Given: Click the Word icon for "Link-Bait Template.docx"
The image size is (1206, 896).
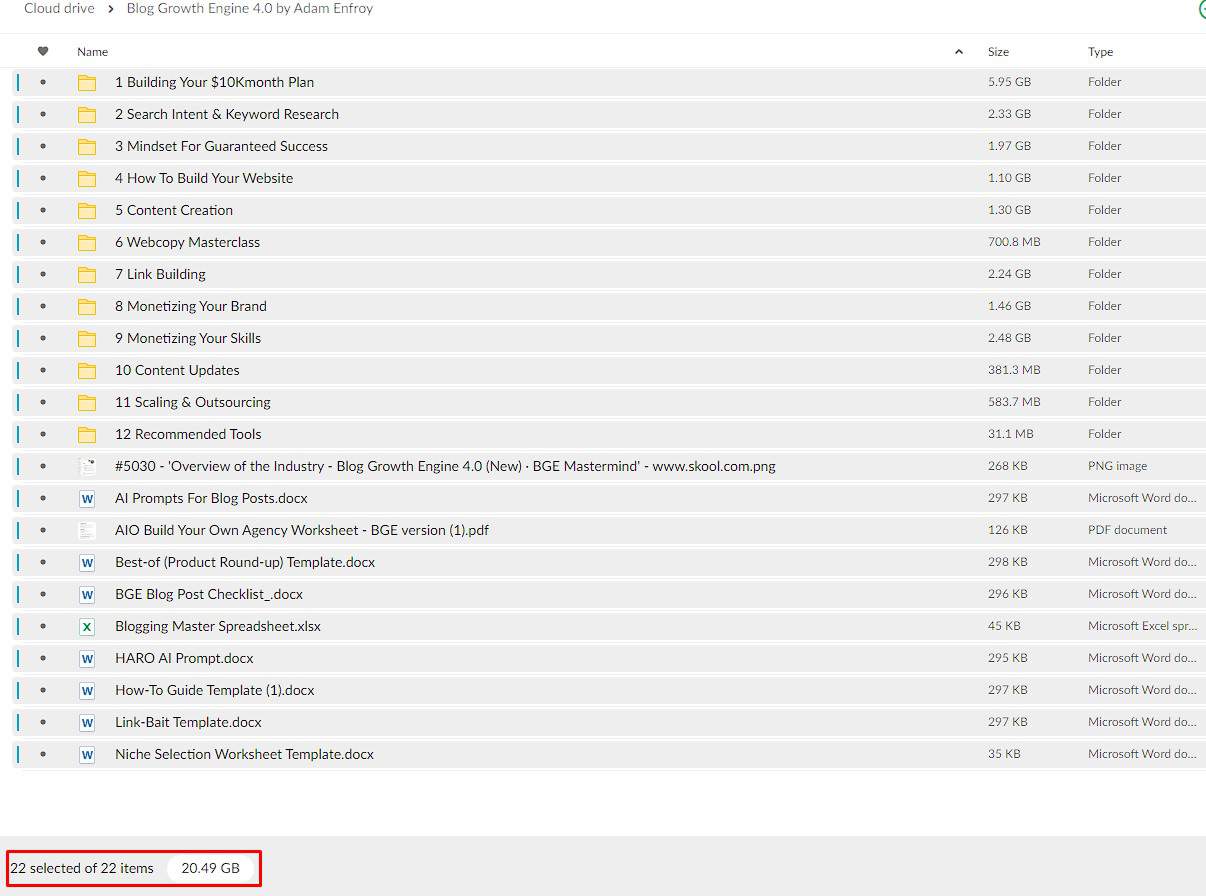Looking at the screenshot, I should (x=87, y=722).
